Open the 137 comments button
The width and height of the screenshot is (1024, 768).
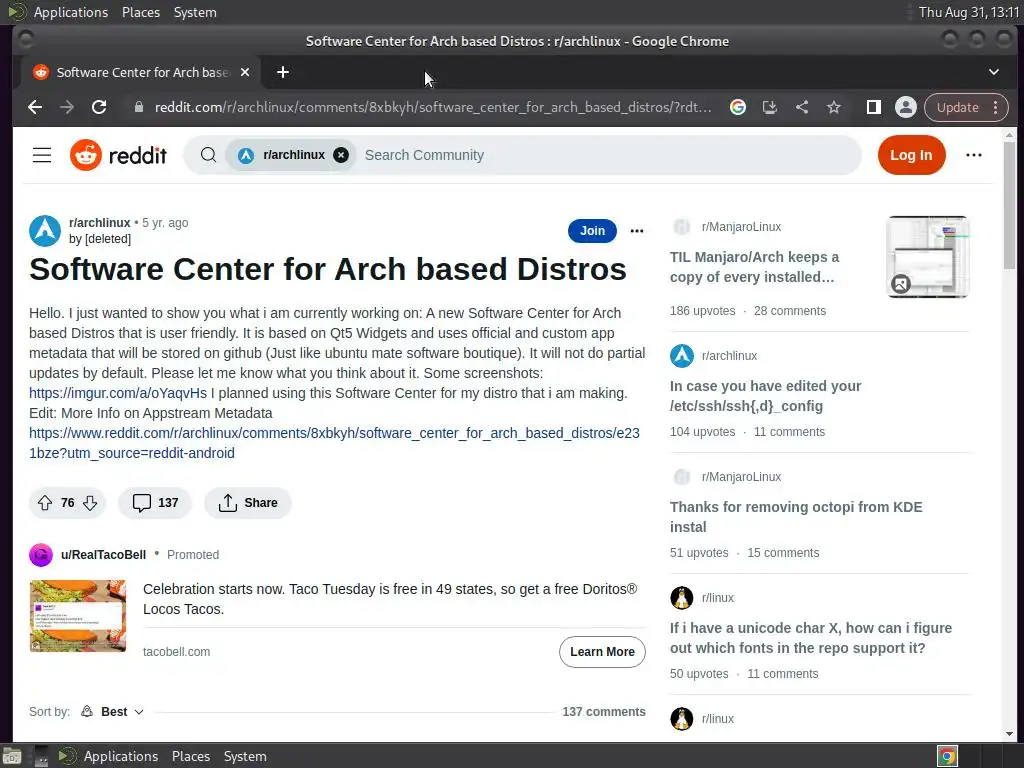155,503
